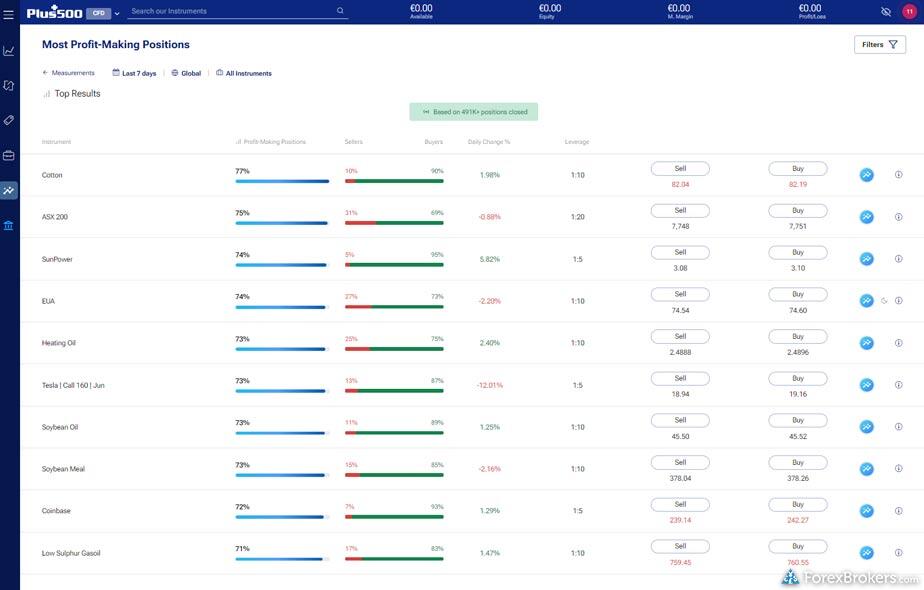Select the active insights tab in sidebar
This screenshot has width=924, height=590.
pyautogui.click(x=9, y=190)
